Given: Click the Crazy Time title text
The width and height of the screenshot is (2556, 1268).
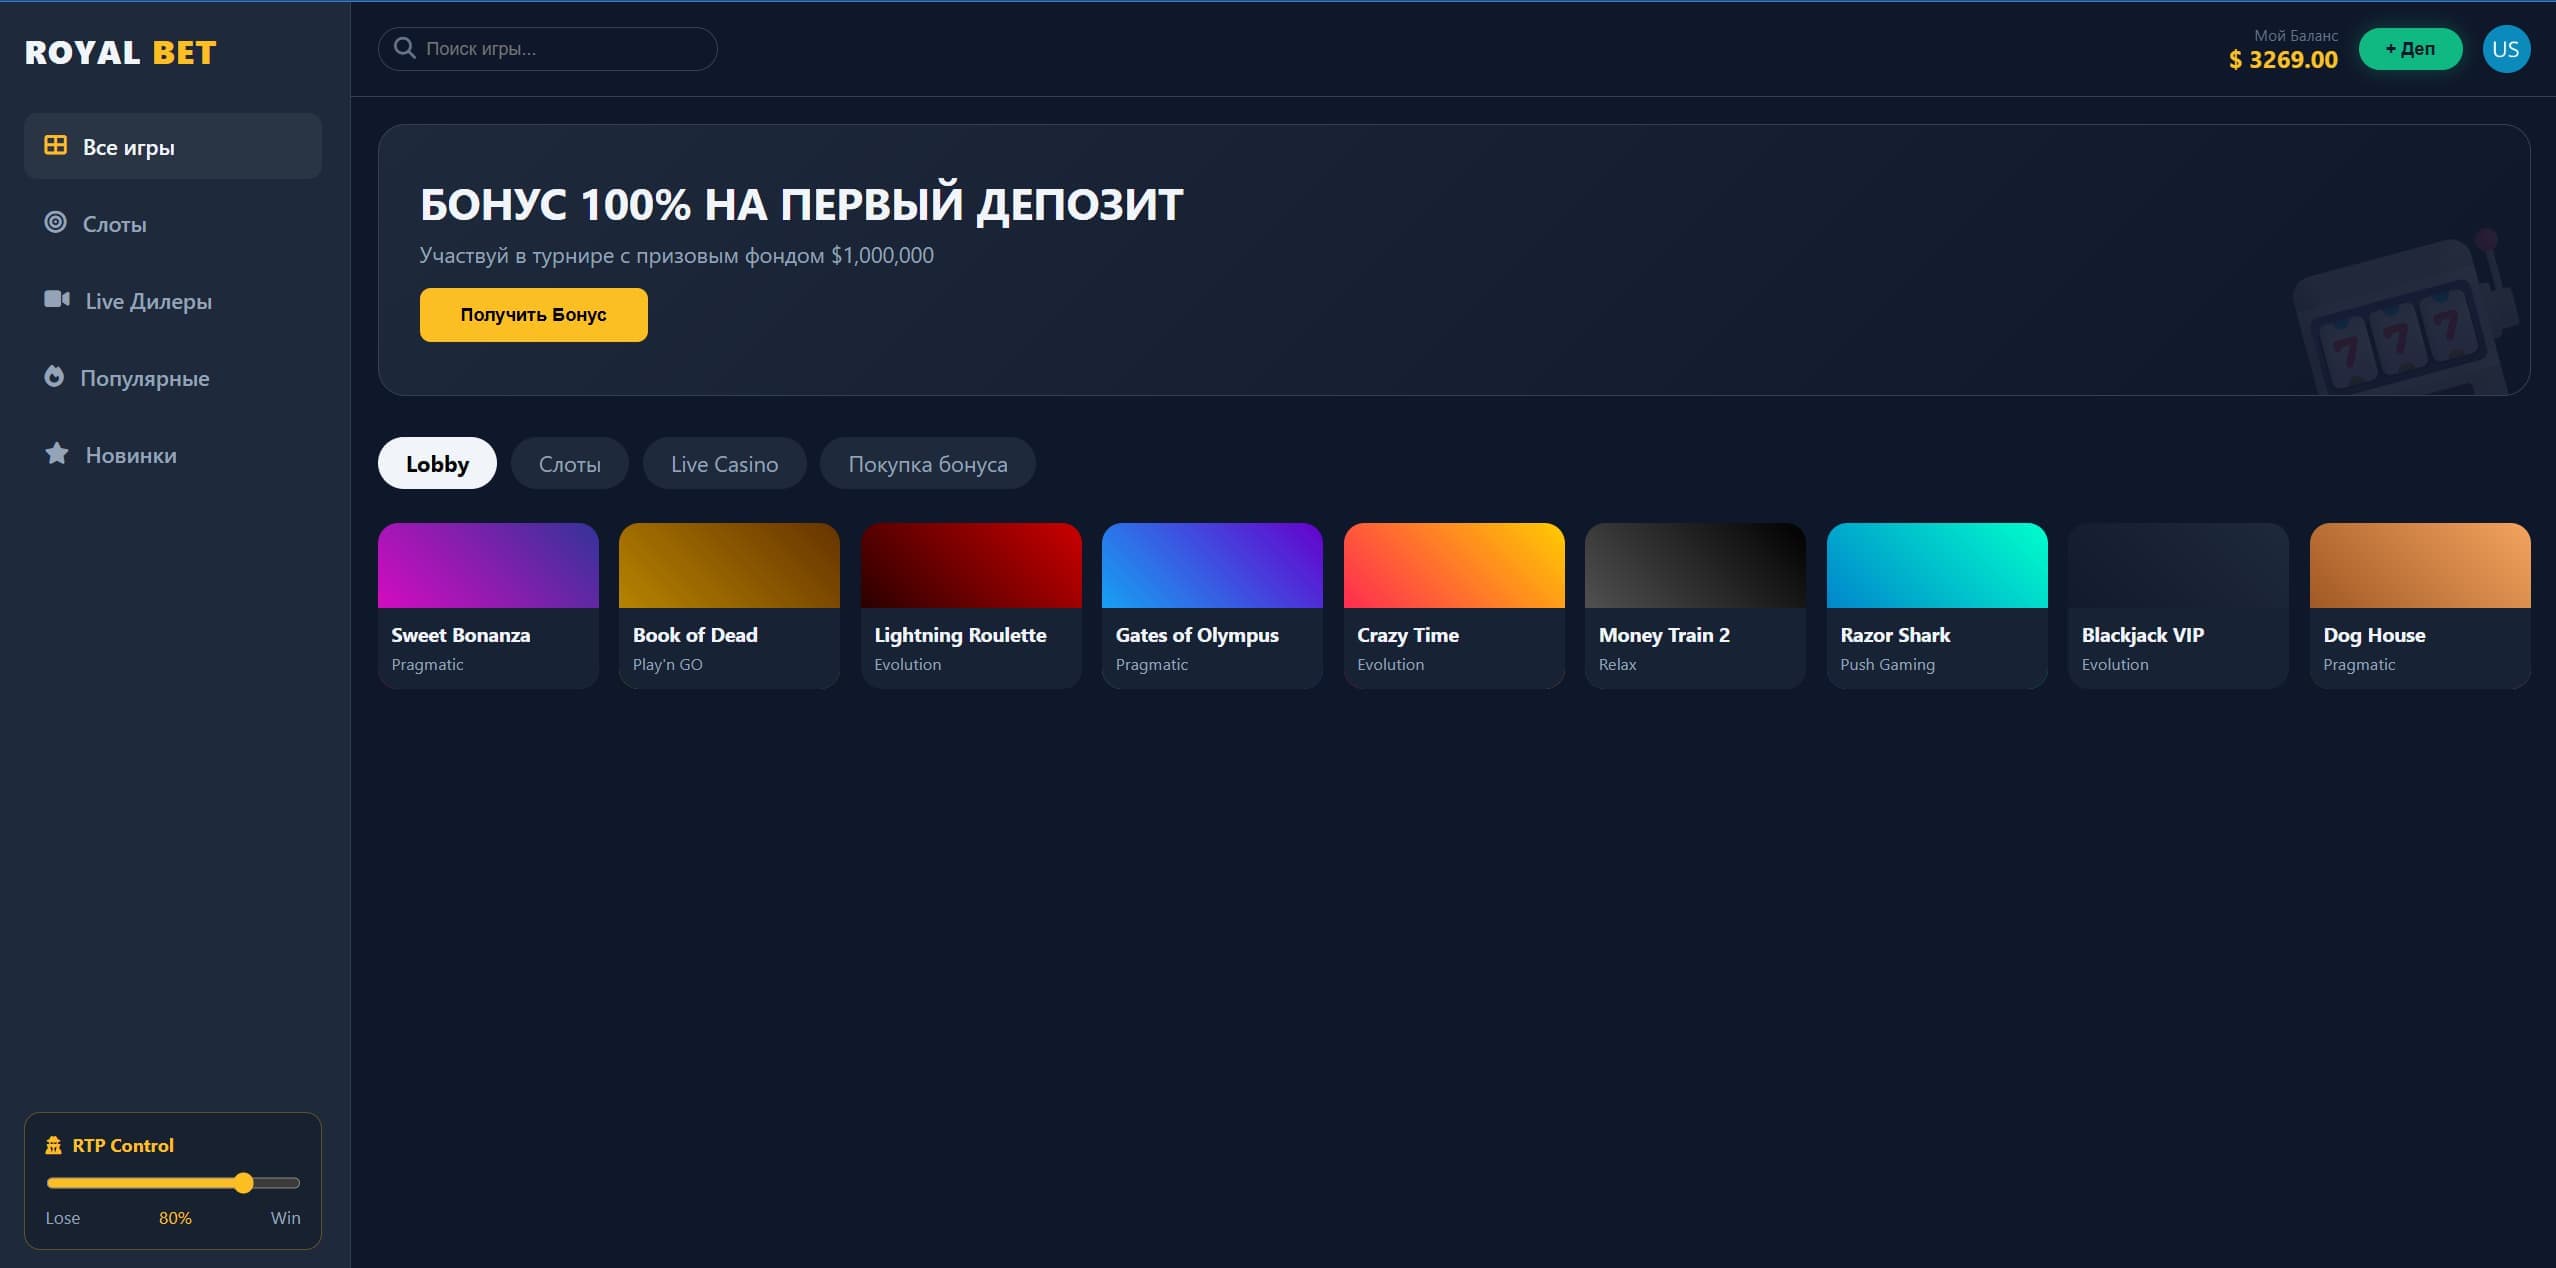Looking at the screenshot, I should (x=1408, y=635).
